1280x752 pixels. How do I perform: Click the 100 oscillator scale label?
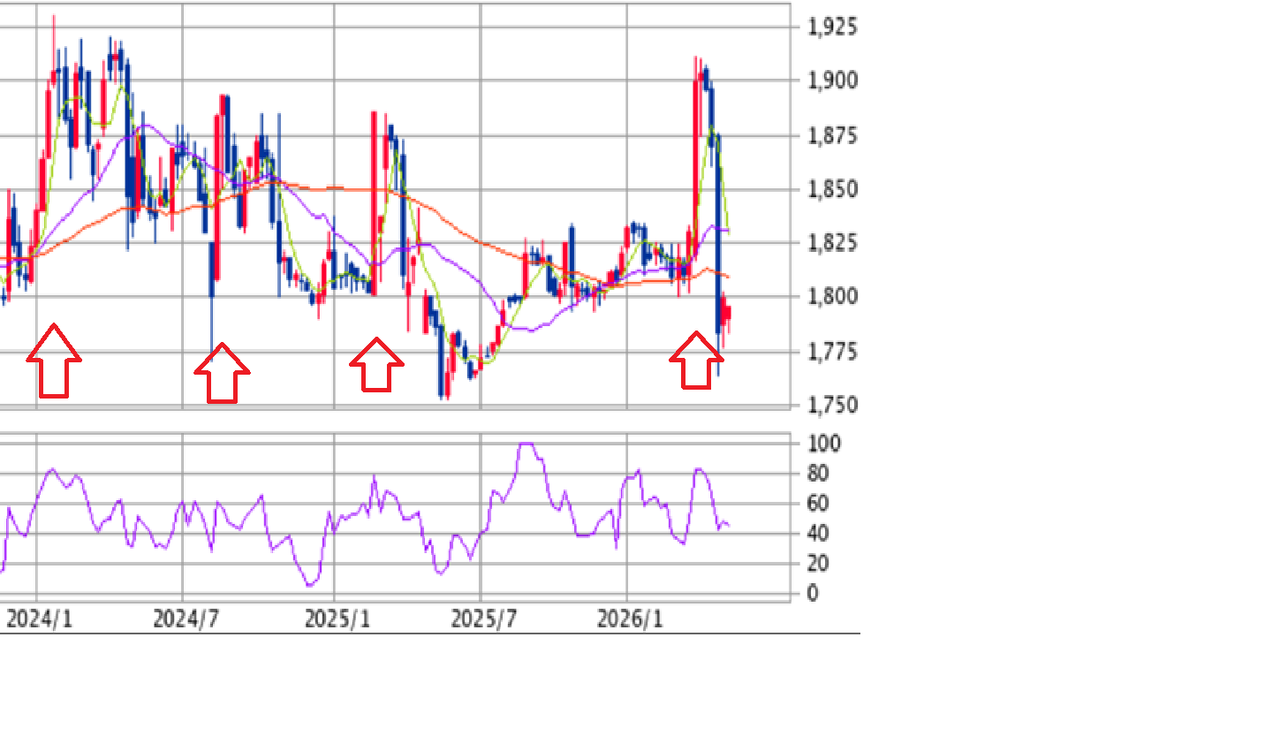coord(825,443)
